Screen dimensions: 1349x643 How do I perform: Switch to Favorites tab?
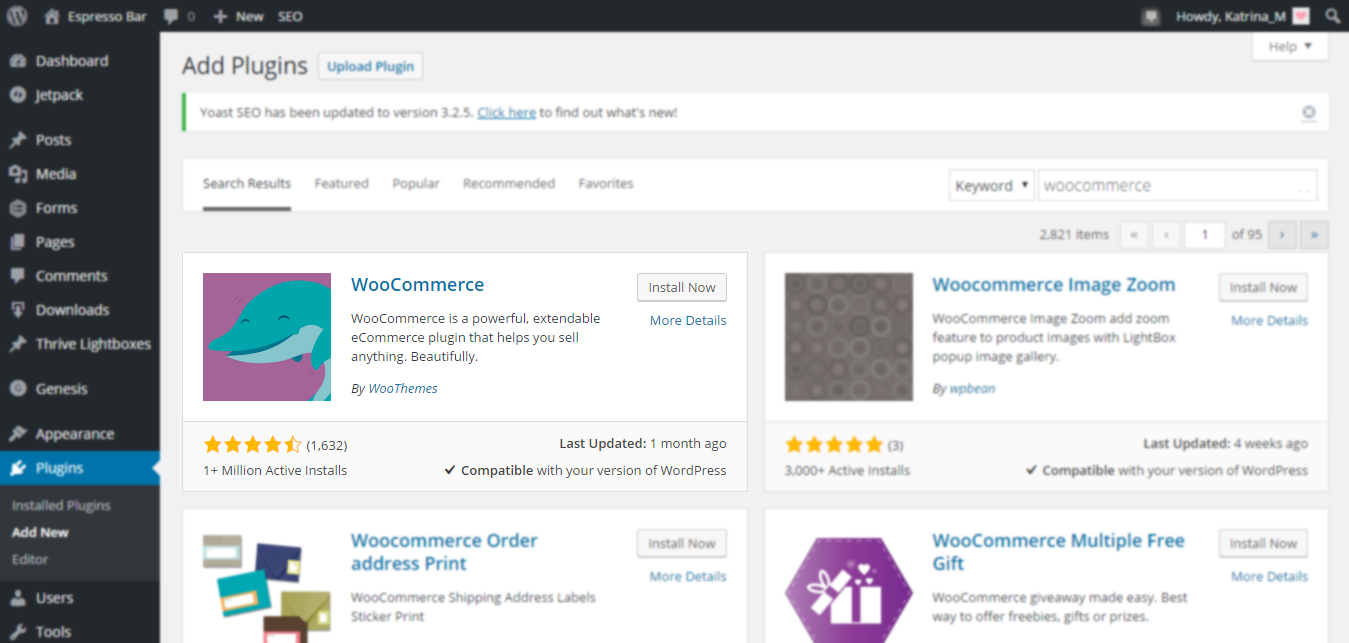(x=606, y=184)
